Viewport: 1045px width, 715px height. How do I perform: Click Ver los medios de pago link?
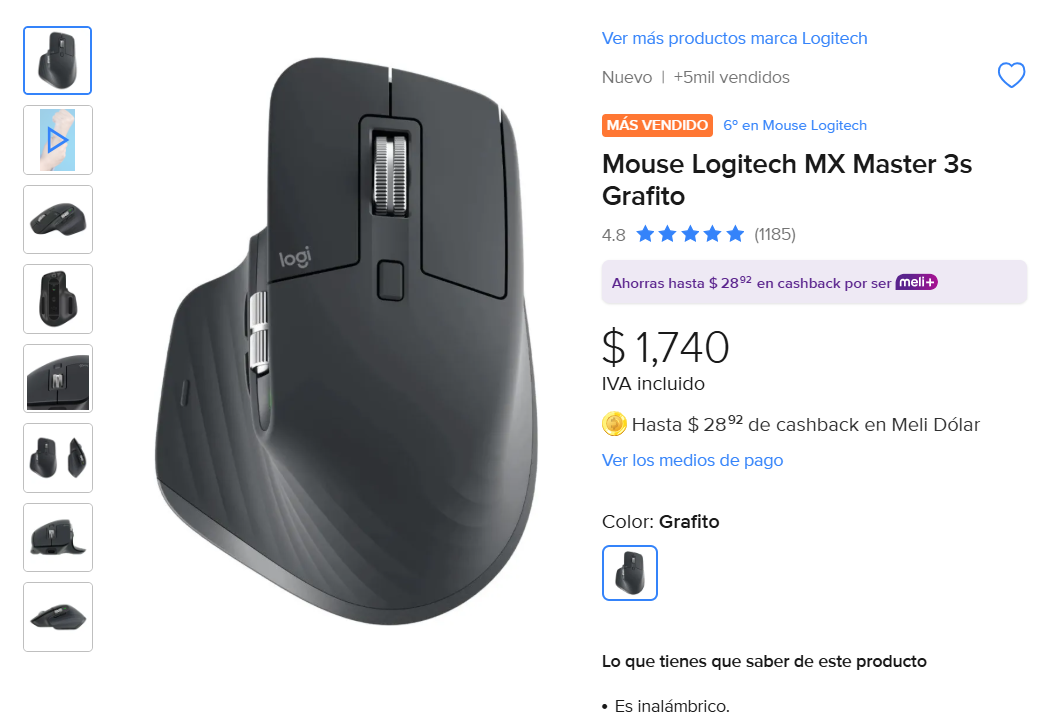pos(692,460)
